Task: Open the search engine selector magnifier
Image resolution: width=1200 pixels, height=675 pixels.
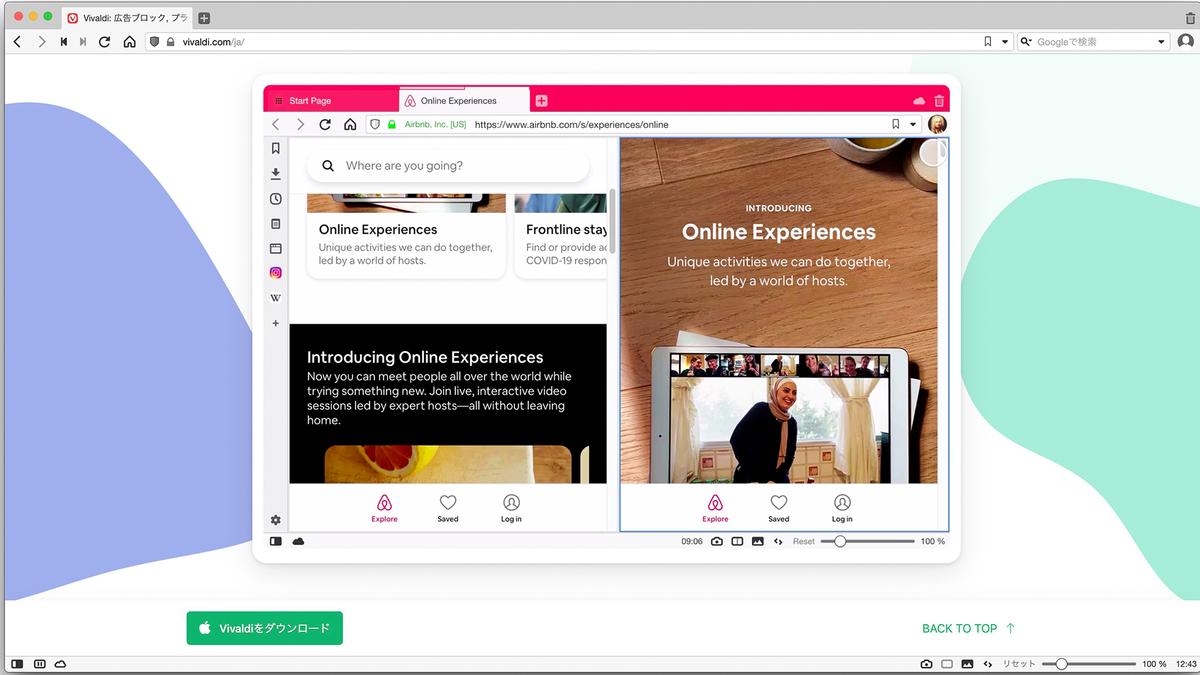Action: pos(1026,42)
